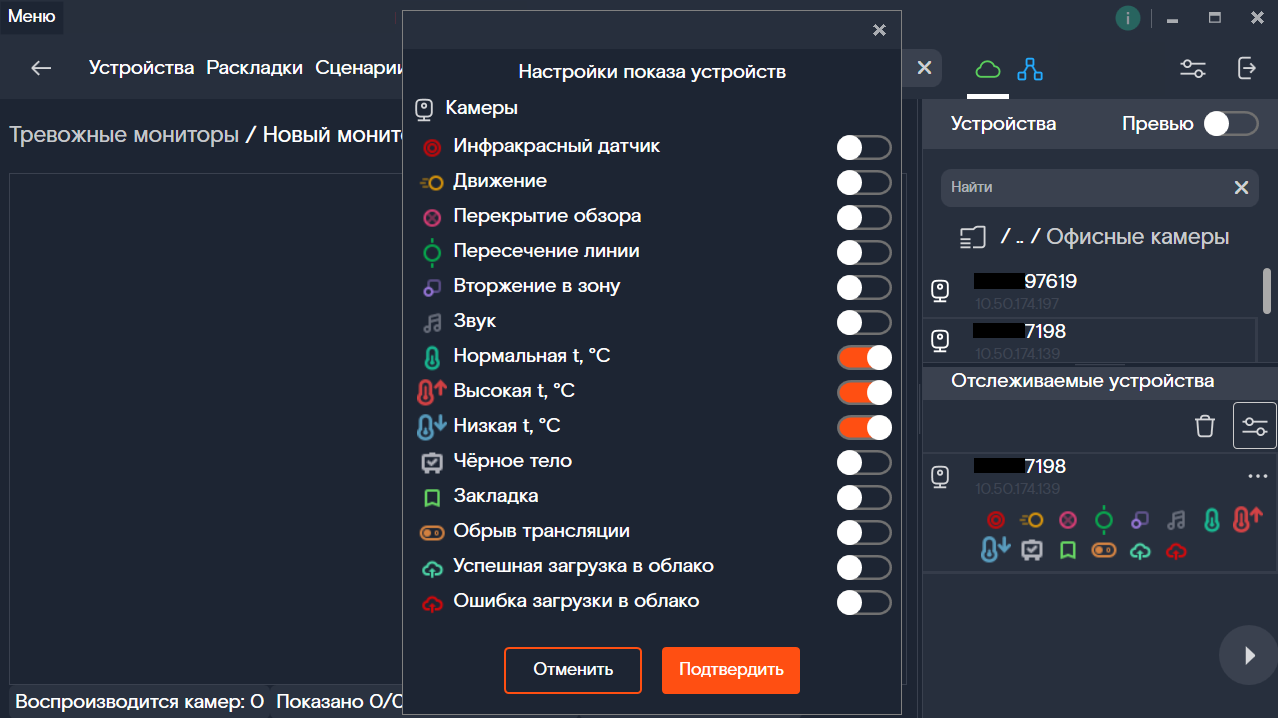Enable the Чёрное тело switch
Viewport: 1278px width, 718px height.
(864, 463)
